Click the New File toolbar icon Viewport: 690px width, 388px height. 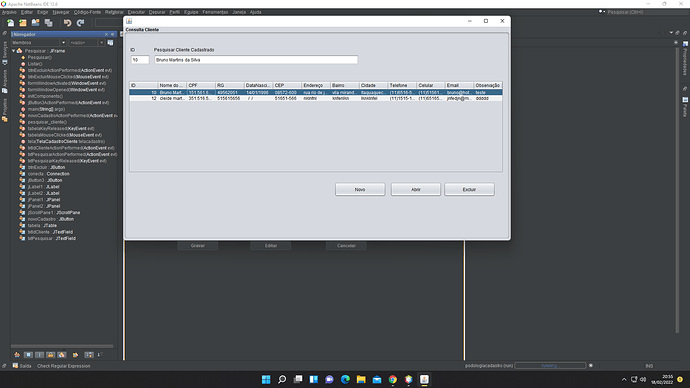11,23
